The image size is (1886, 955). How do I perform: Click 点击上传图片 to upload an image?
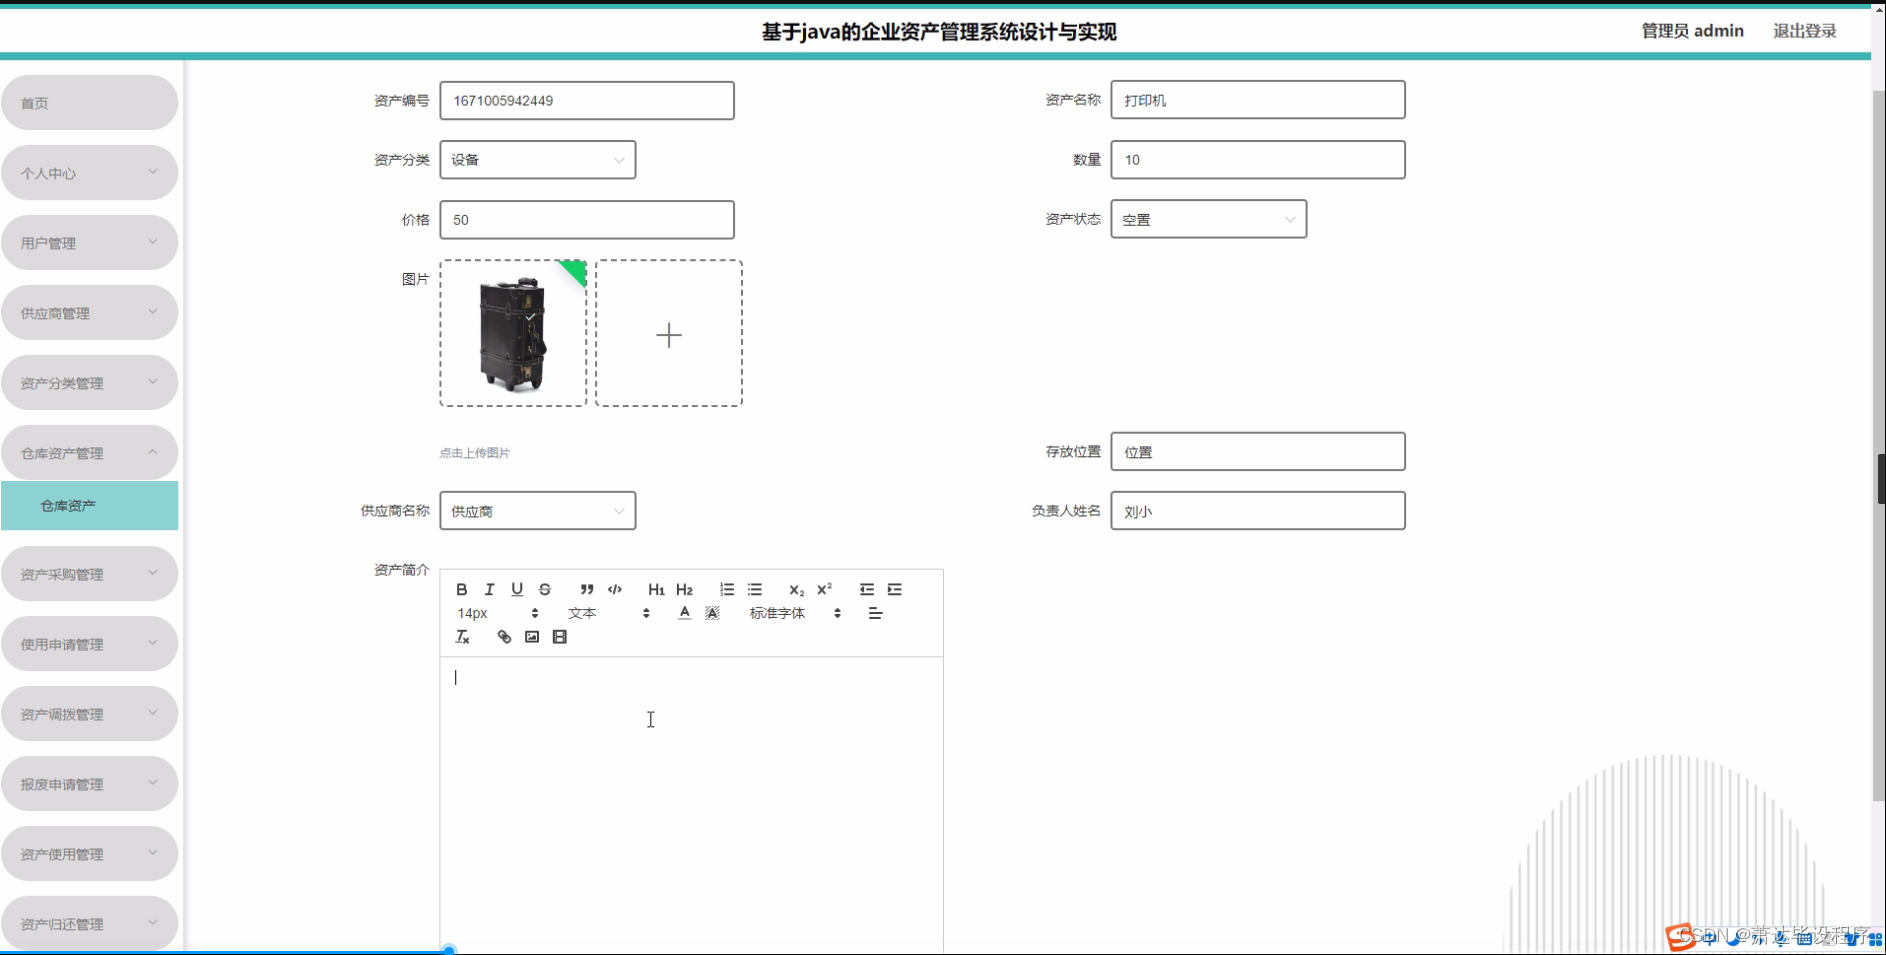pyautogui.click(x=473, y=452)
